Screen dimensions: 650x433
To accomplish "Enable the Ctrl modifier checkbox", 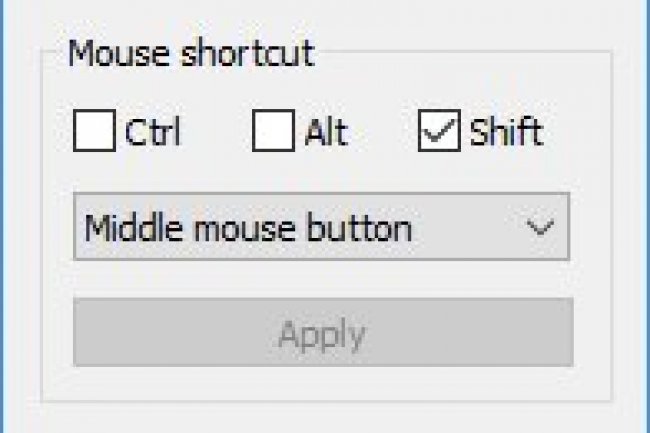I will click(94, 132).
